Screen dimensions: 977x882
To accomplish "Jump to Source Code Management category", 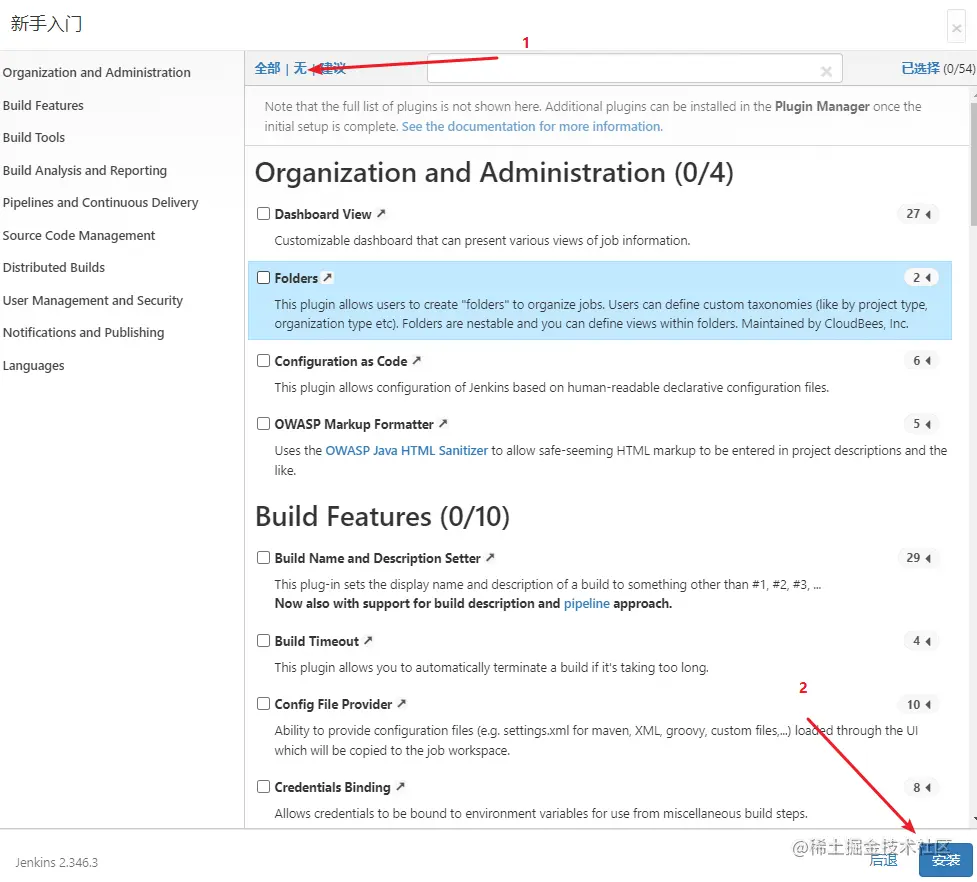I will [x=79, y=235].
